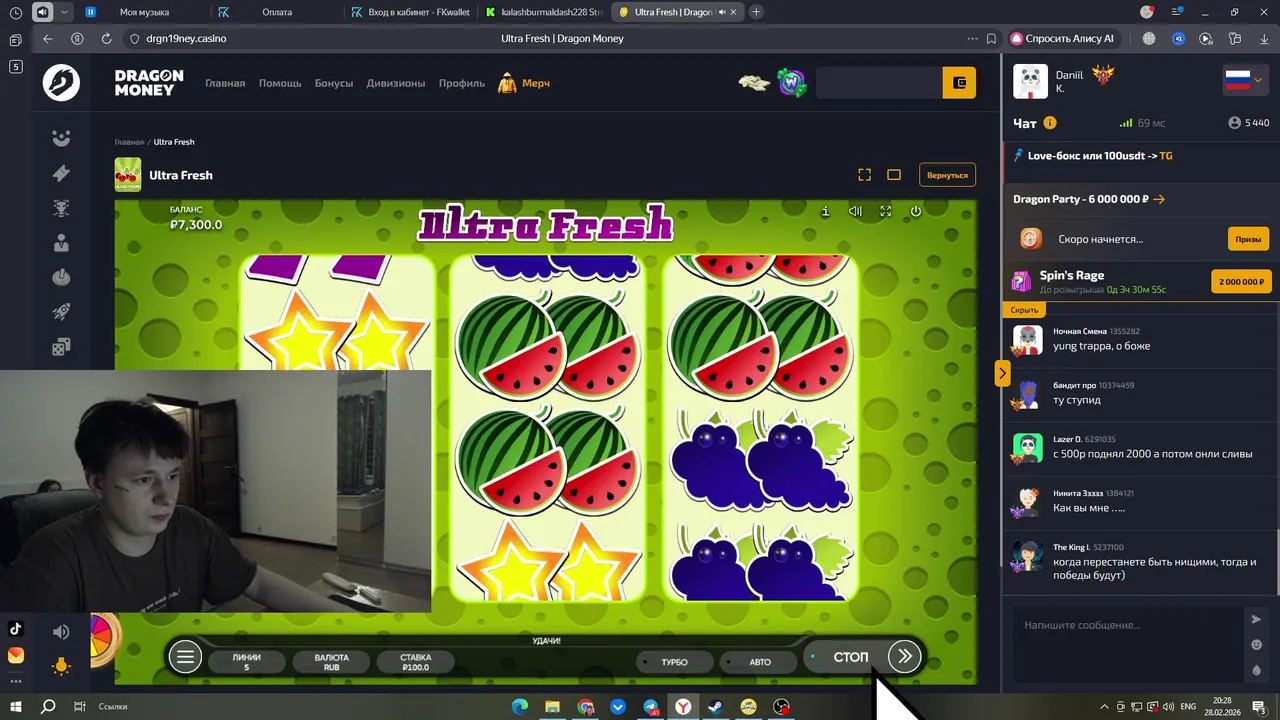Reload the page with refresh icon
This screenshot has width=1280, height=720.
[106, 38]
